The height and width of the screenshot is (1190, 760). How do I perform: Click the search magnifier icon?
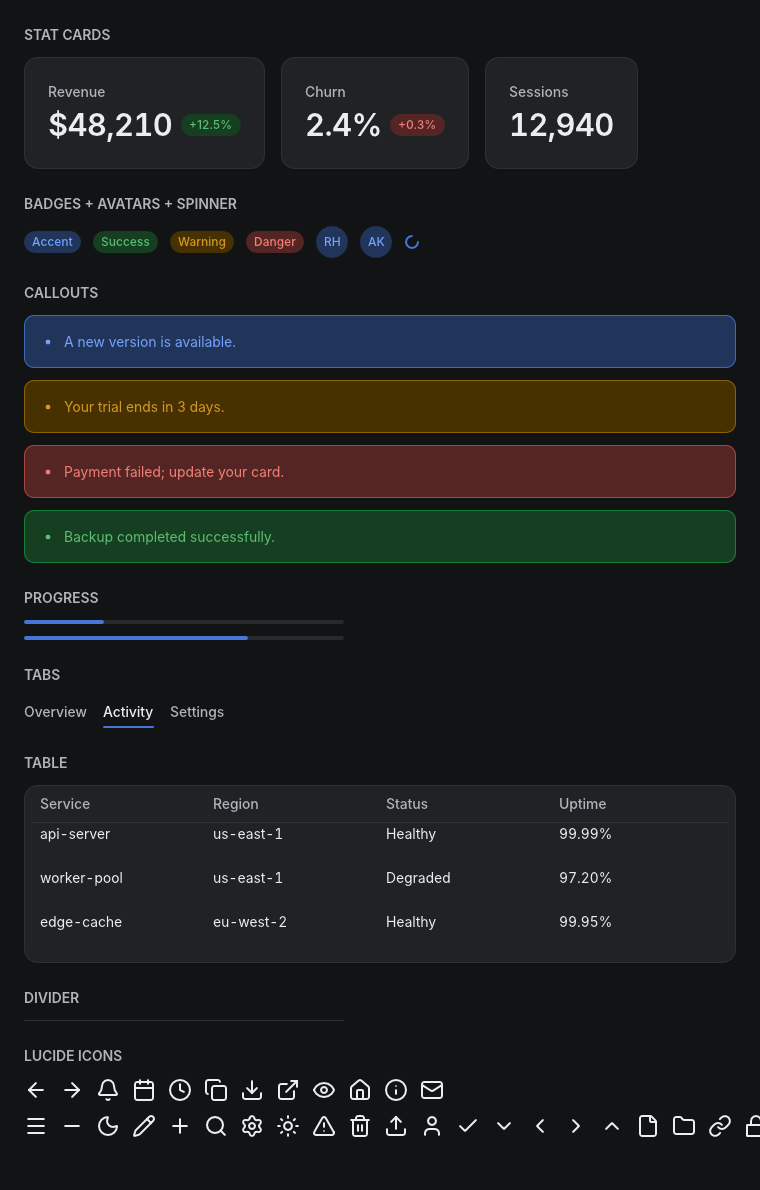(x=216, y=1126)
